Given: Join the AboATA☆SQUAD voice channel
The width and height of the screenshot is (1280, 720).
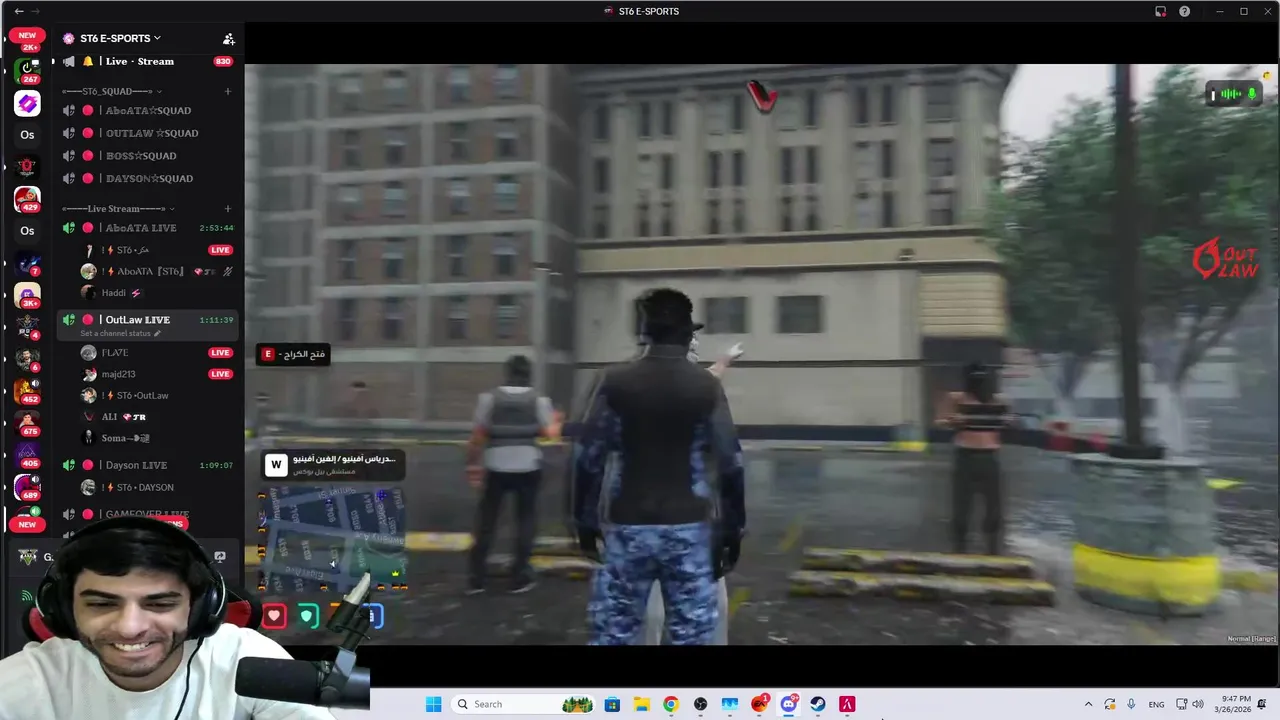Looking at the screenshot, I should pos(147,110).
